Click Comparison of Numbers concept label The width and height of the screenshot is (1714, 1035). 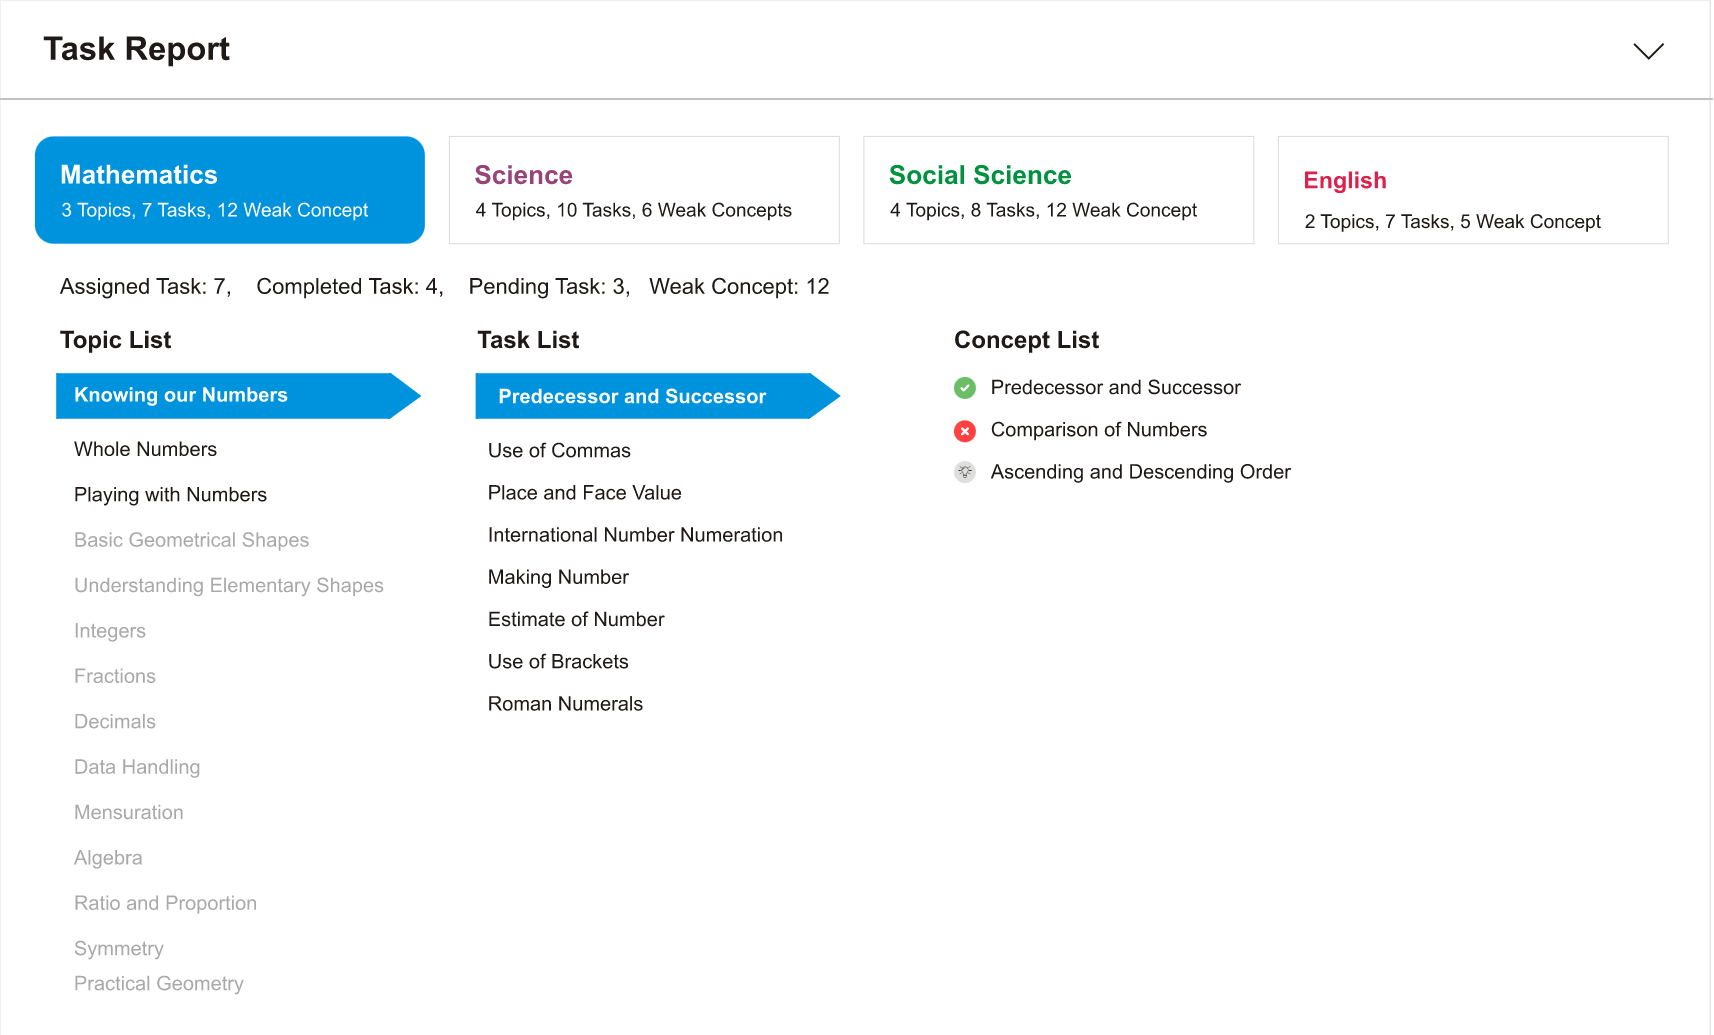[1098, 430]
